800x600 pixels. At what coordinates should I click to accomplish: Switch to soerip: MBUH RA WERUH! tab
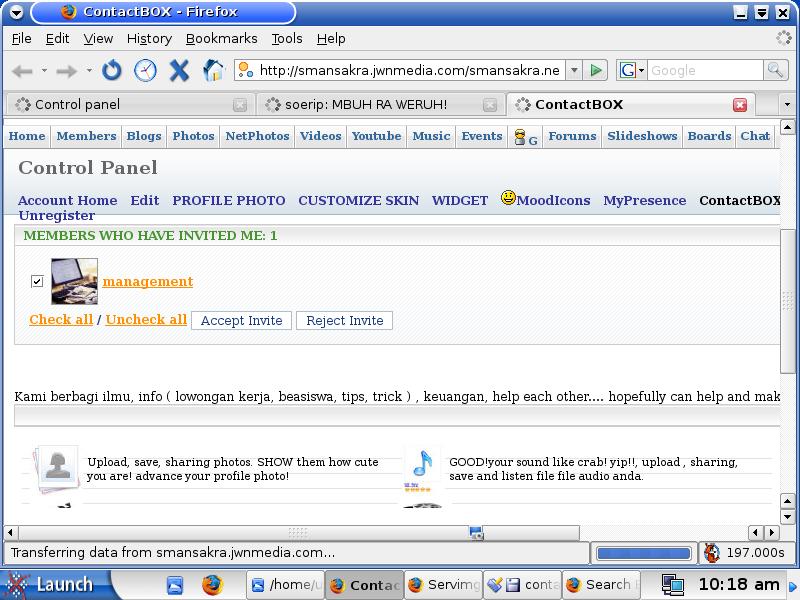pyautogui.click(x=380, y=105)
